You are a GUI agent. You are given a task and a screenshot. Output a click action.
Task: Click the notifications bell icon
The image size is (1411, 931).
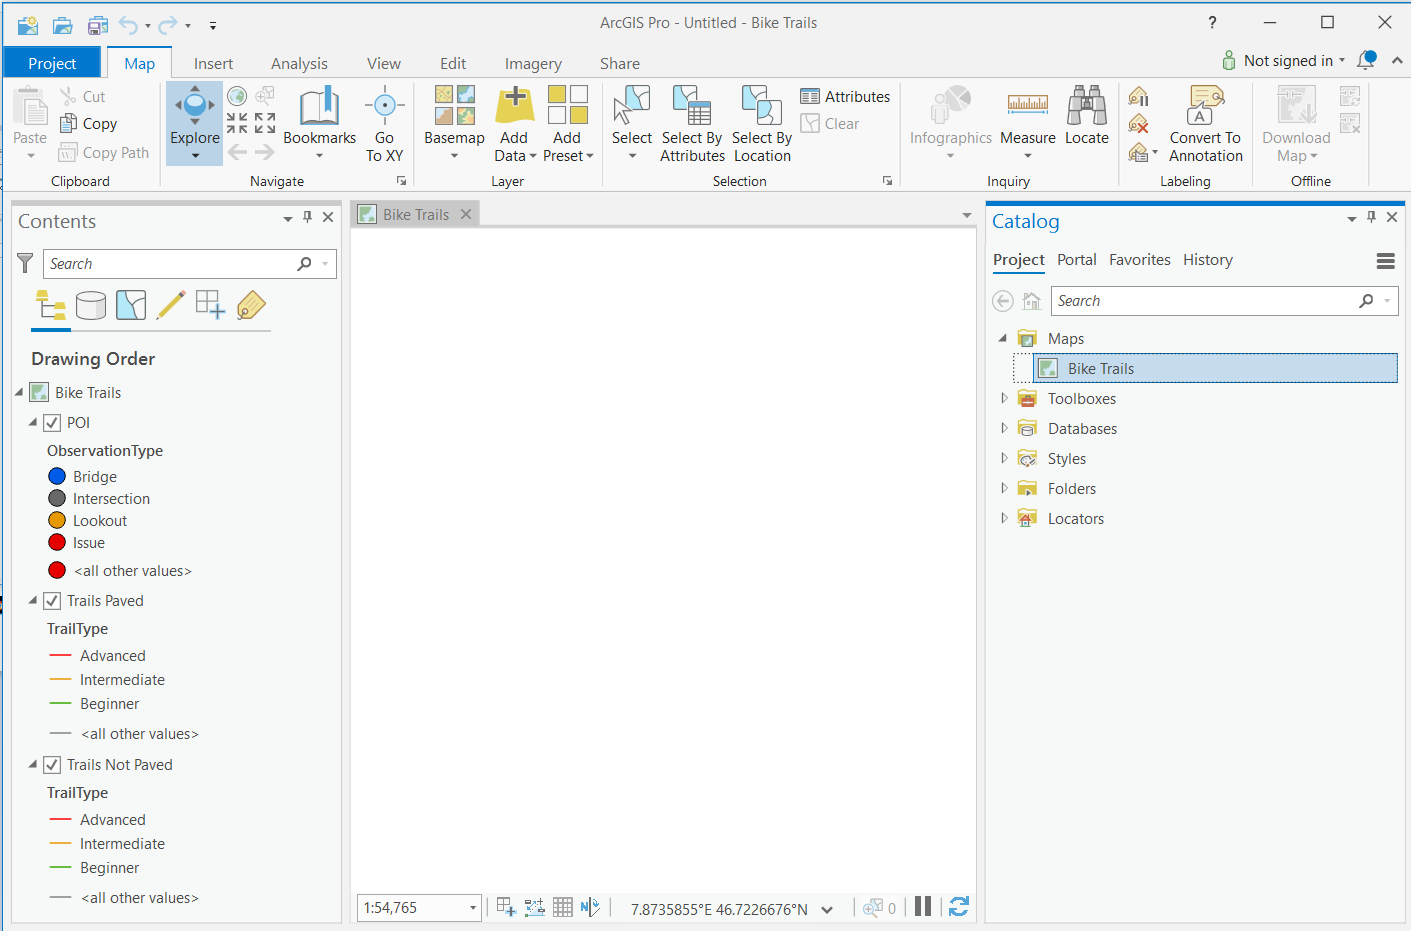pos(1366,60)
